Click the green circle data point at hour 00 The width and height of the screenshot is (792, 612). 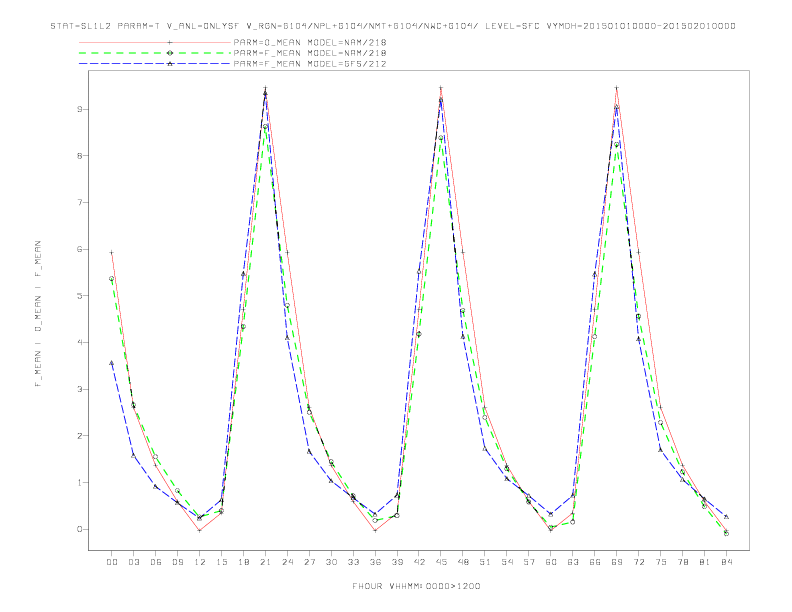[112, 279]
